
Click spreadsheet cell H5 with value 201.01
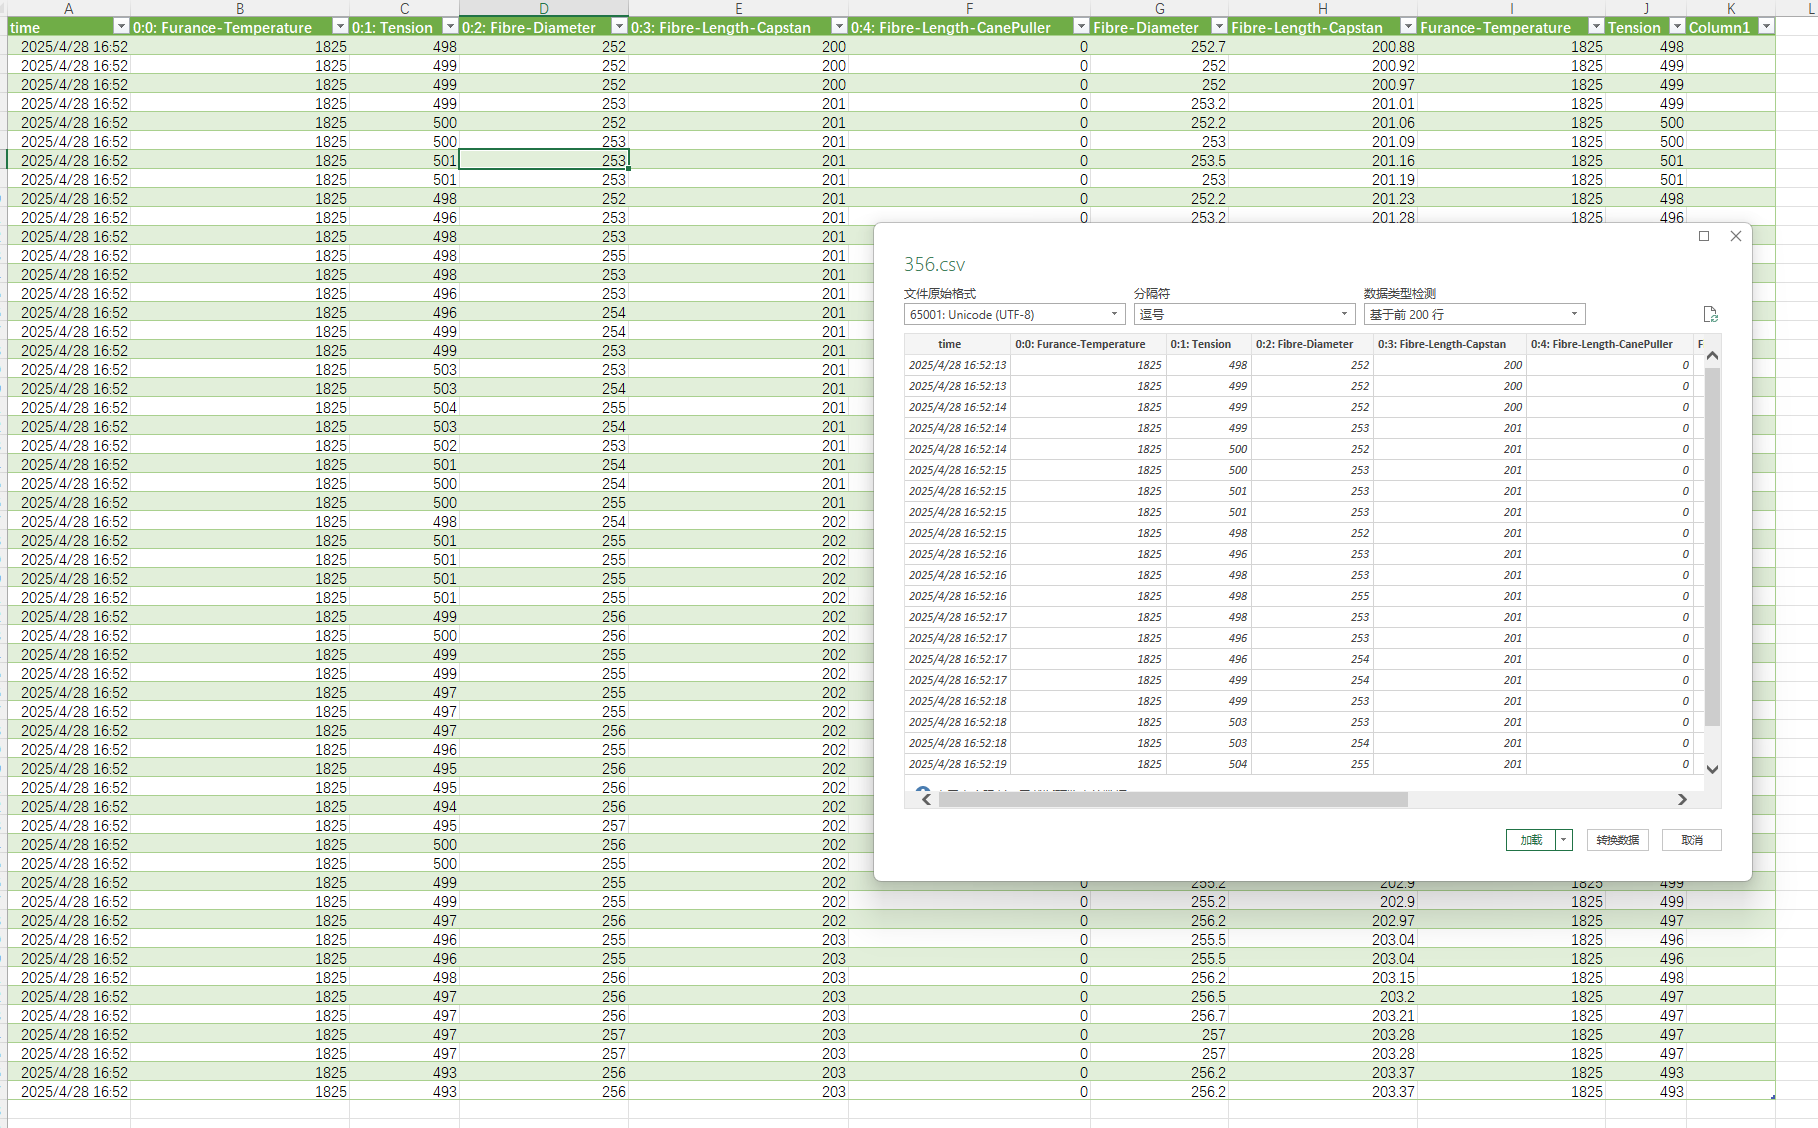(1322, 104)
